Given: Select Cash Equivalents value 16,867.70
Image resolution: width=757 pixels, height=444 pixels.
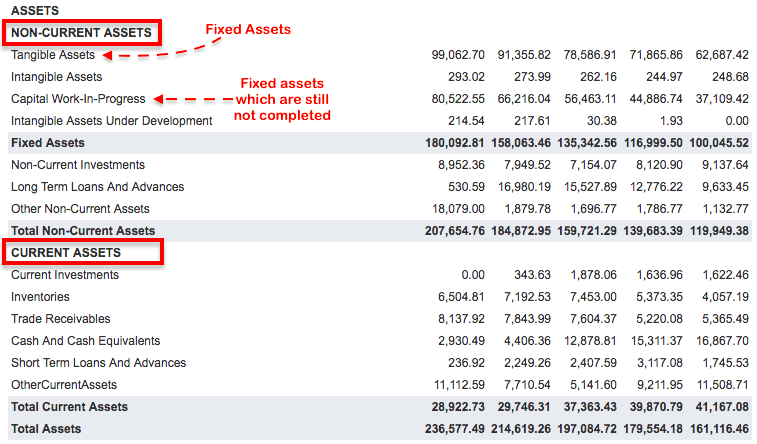Looking at the screenshot, I should pos(722,341).
